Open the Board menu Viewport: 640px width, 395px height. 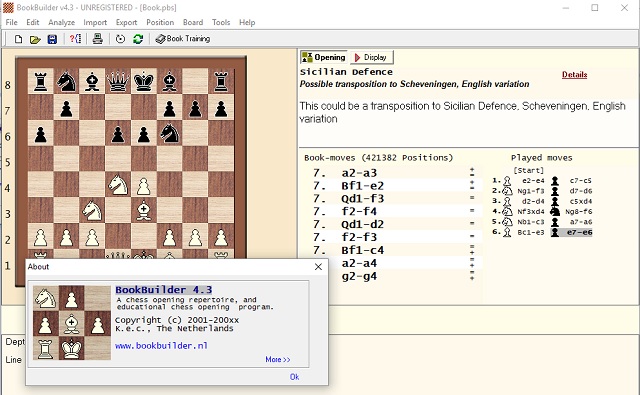[x=193, y=22]
